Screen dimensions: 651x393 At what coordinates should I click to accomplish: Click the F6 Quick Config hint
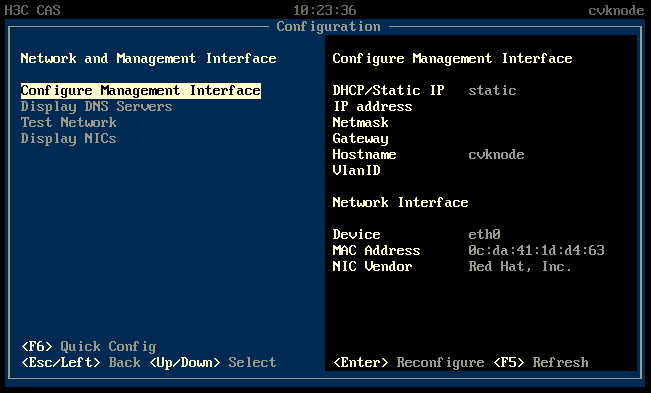point(89,347)
